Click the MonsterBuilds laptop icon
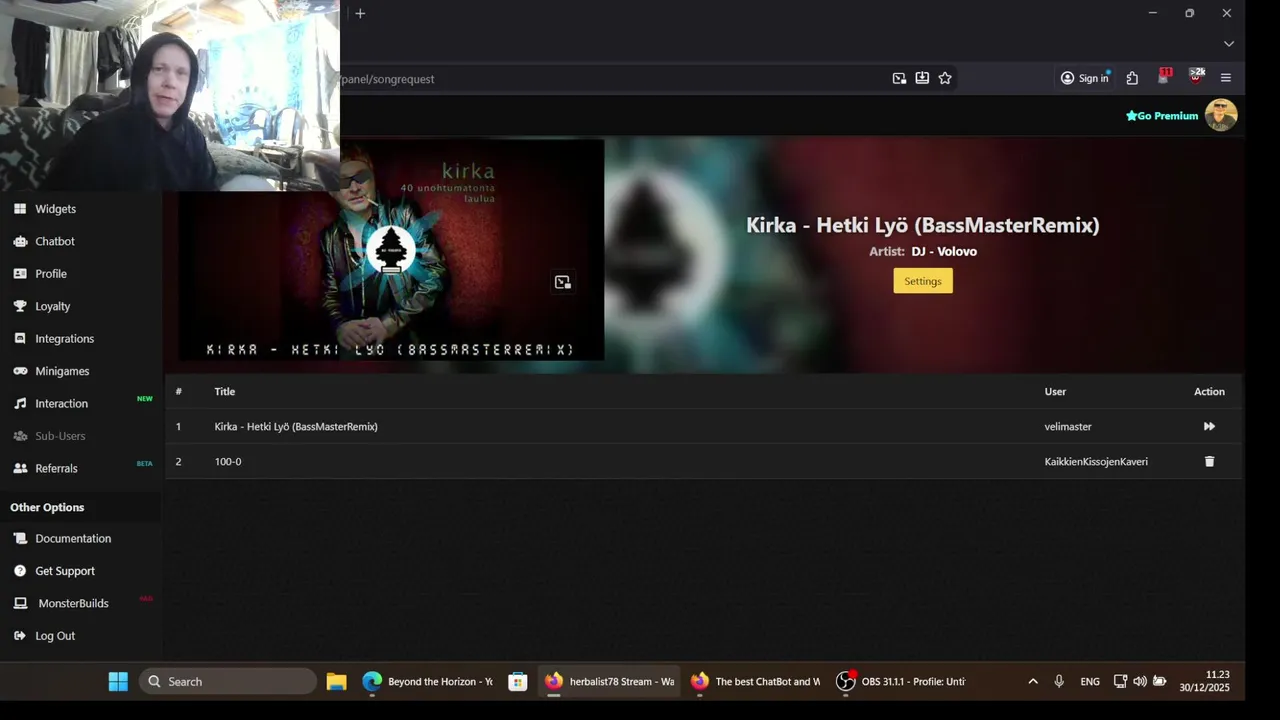The height and width of the screenshot is (720, 1280). coord(20,603)
